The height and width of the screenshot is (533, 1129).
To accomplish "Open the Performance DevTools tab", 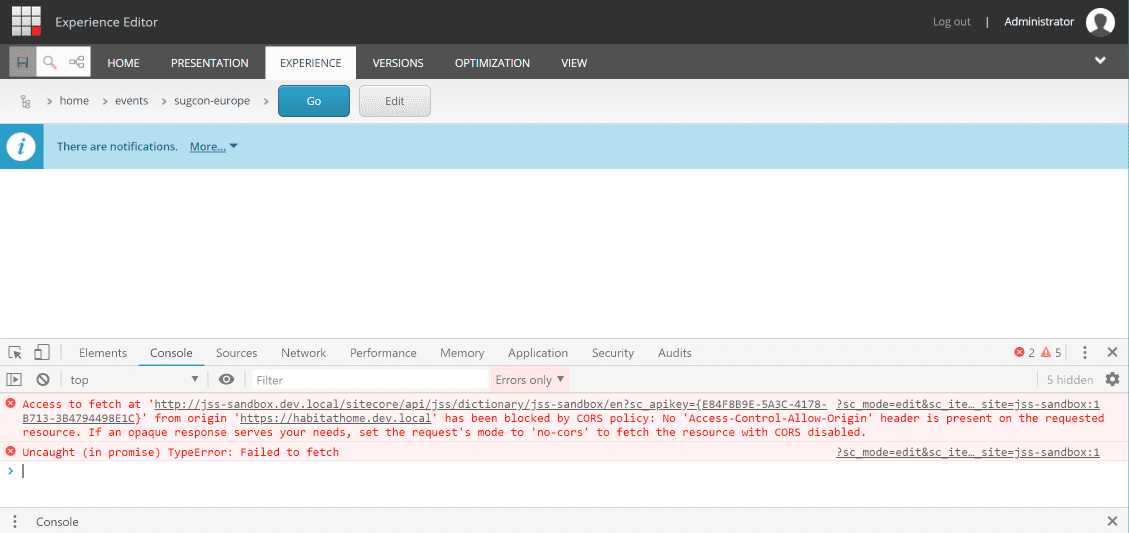I will click(x=383, y=353).
